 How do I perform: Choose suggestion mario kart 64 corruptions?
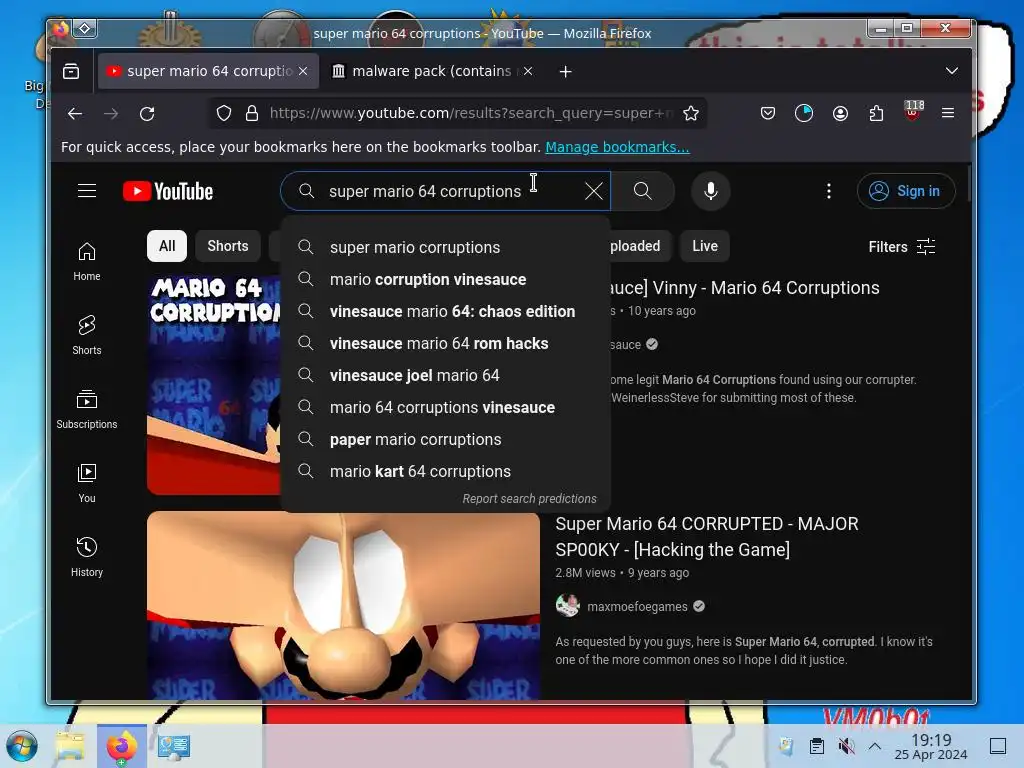[x=445, y=472]
